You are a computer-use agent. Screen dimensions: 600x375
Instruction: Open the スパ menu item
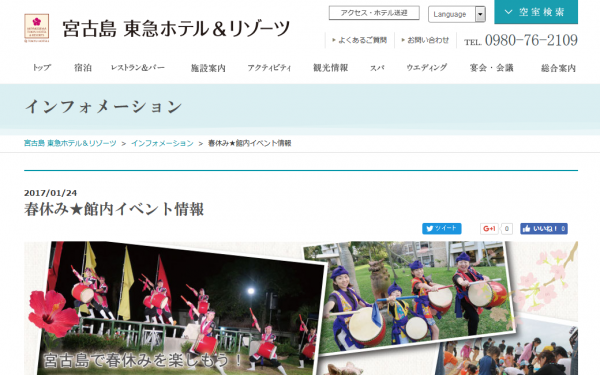[x=377, y=68]
